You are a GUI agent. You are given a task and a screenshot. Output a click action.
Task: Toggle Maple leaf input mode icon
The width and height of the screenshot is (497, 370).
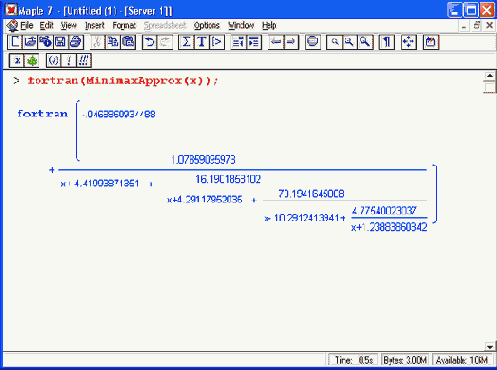32,61
